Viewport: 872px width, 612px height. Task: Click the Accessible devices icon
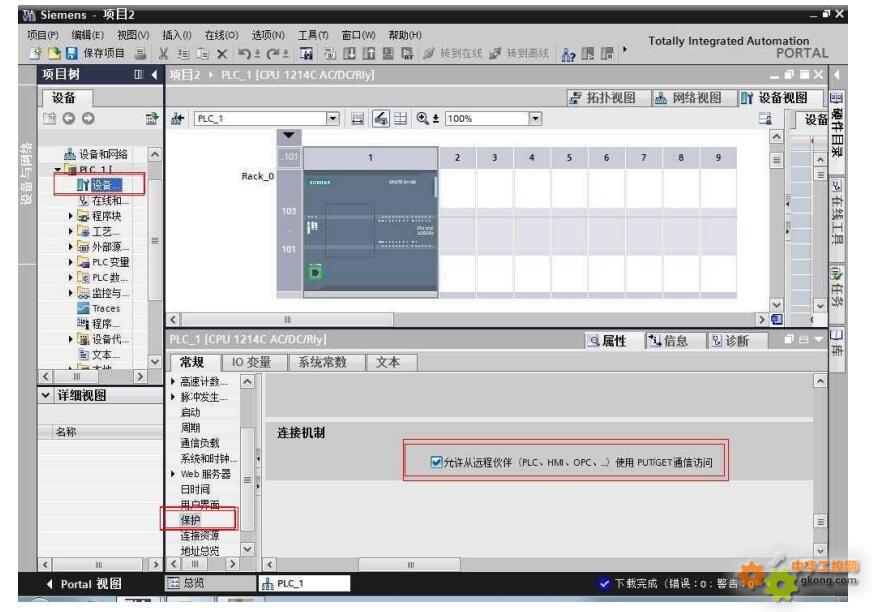pos(568,54)
